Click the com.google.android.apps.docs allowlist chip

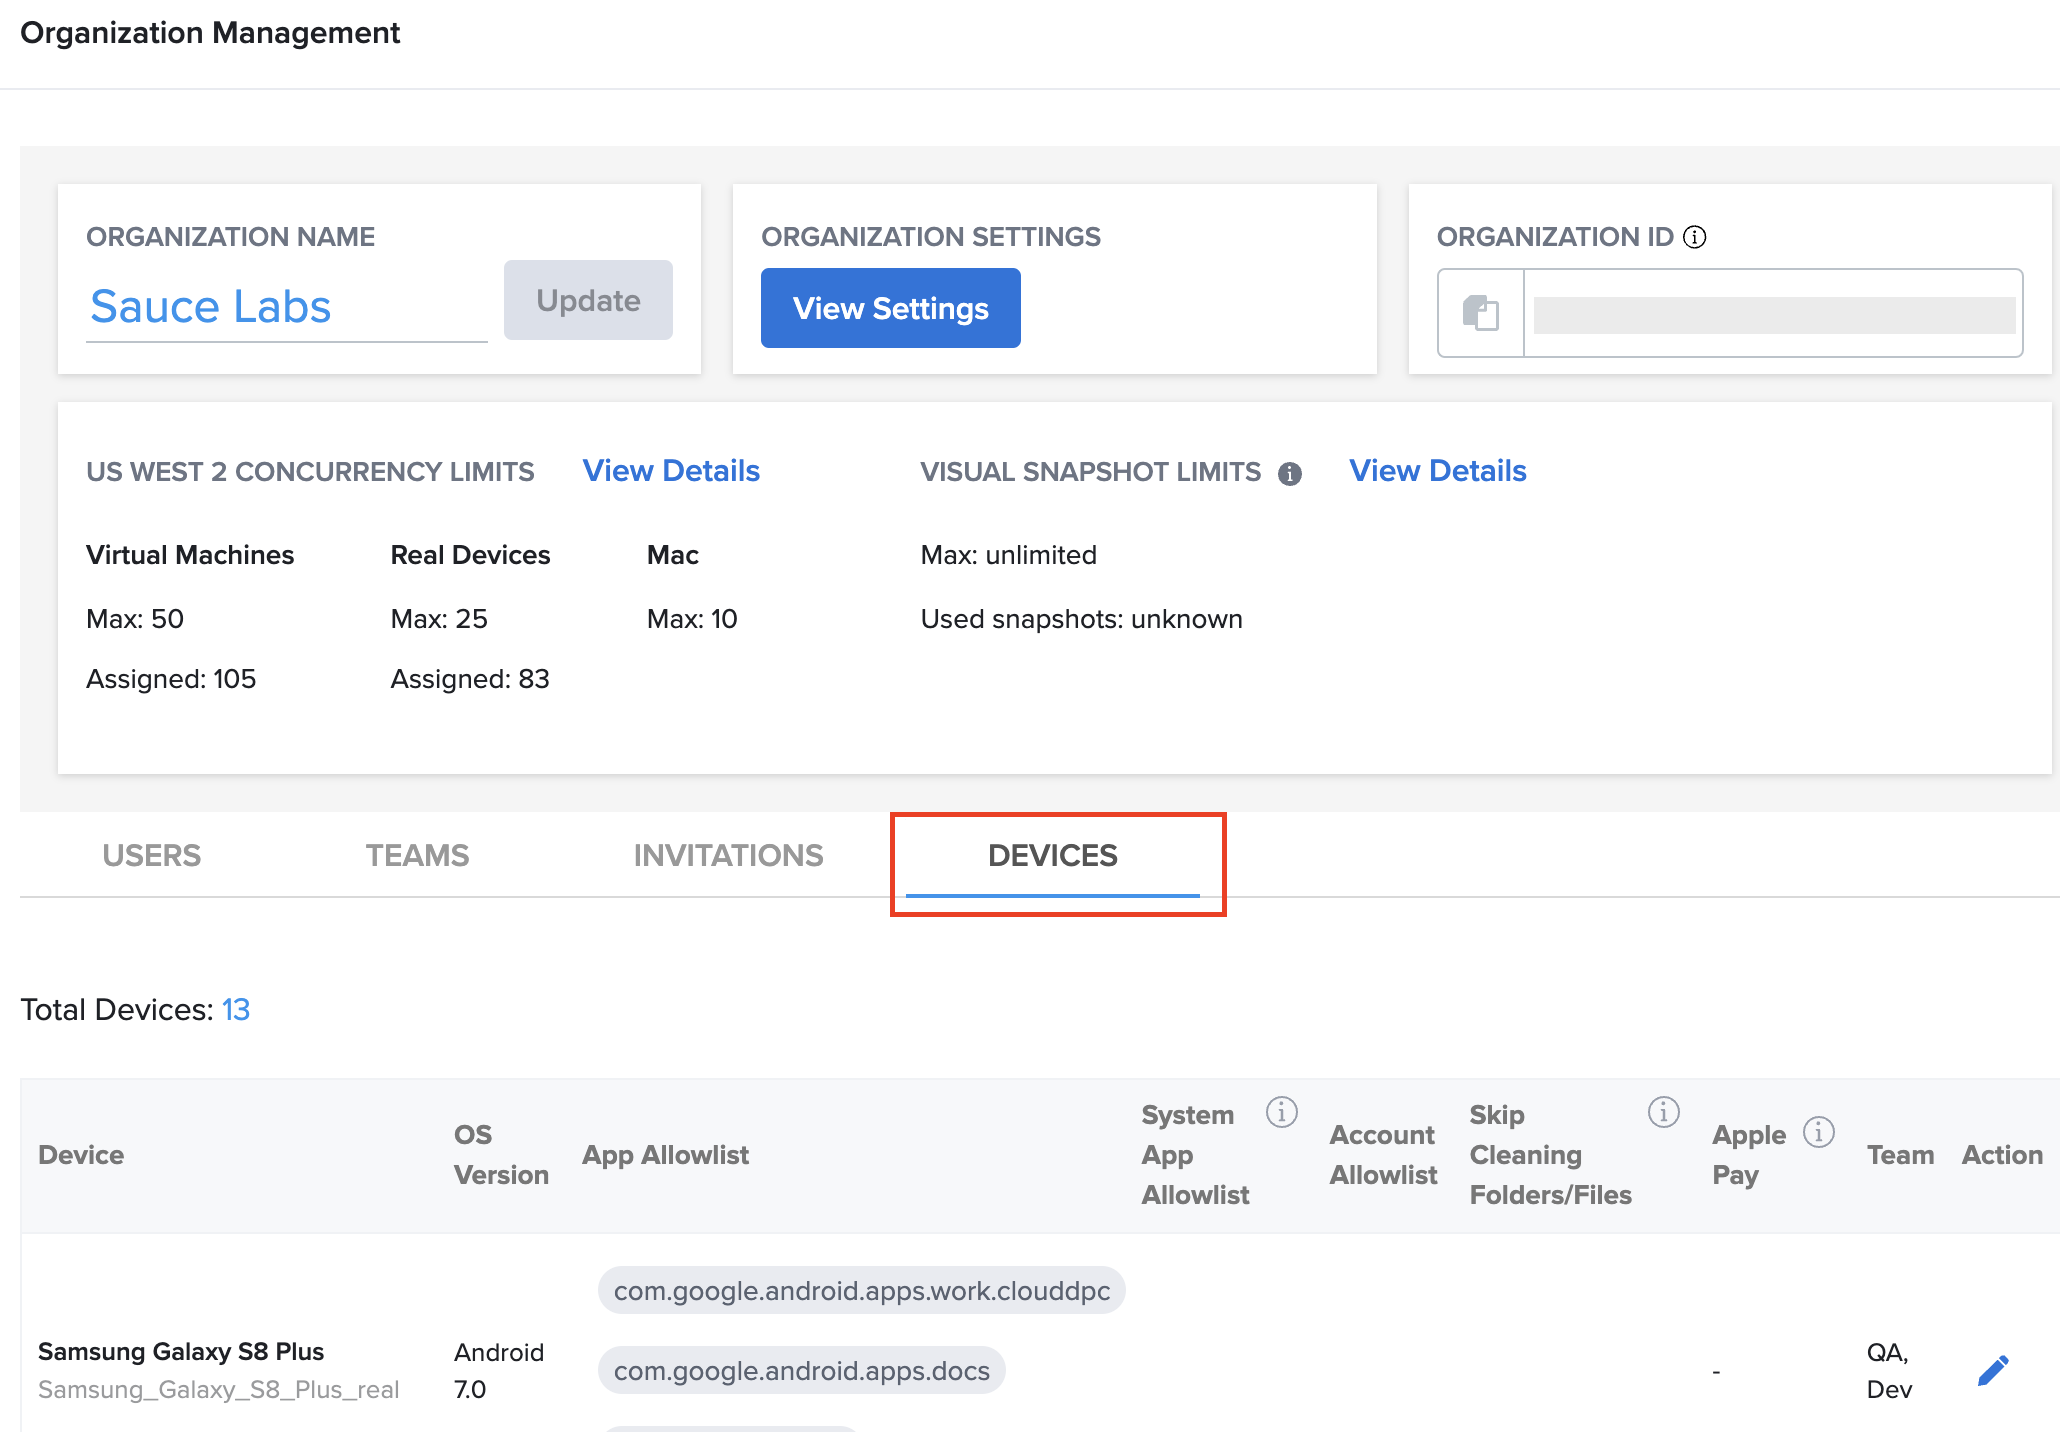[801, 1371]
